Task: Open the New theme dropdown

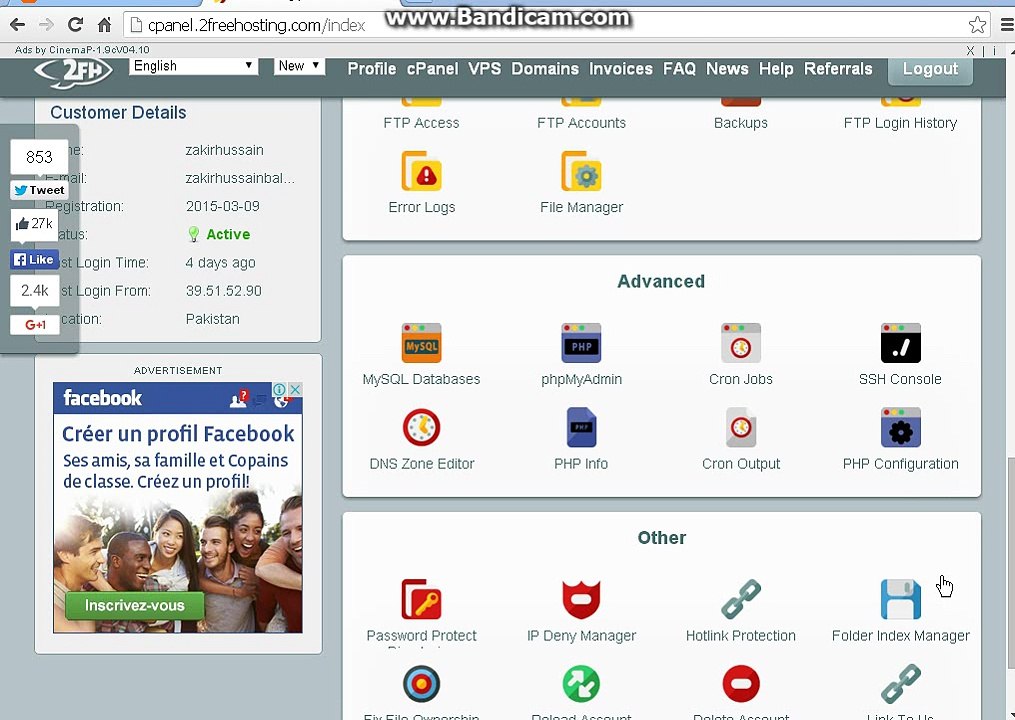Action: pyautogui.click(x=299, y=66)
